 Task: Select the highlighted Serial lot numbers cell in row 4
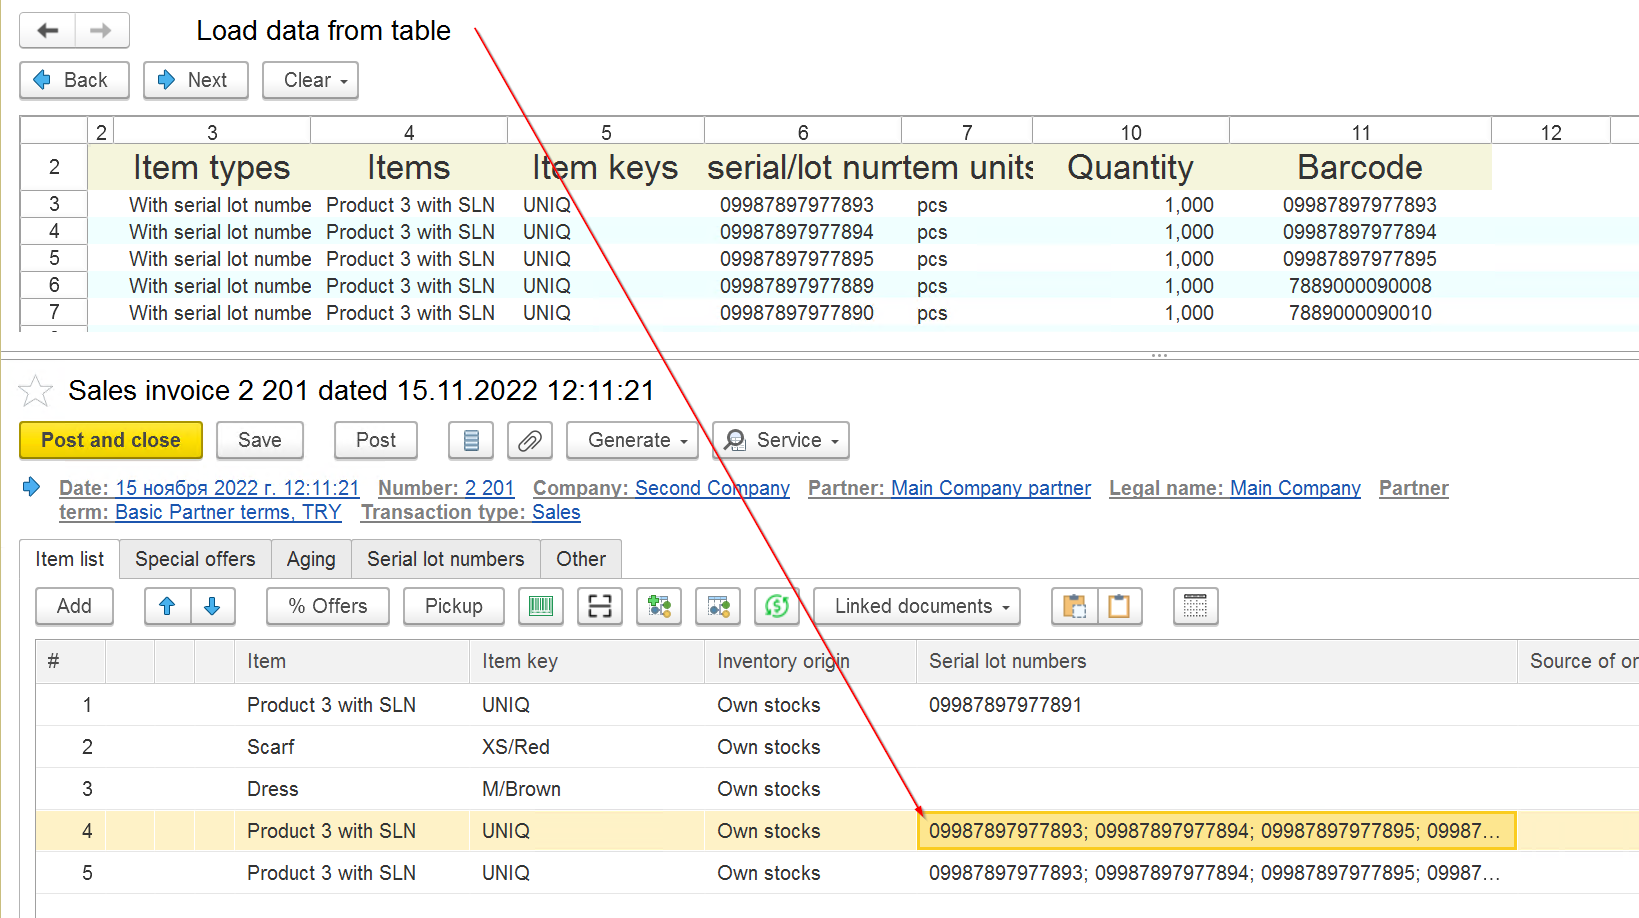coord(1216,830)
